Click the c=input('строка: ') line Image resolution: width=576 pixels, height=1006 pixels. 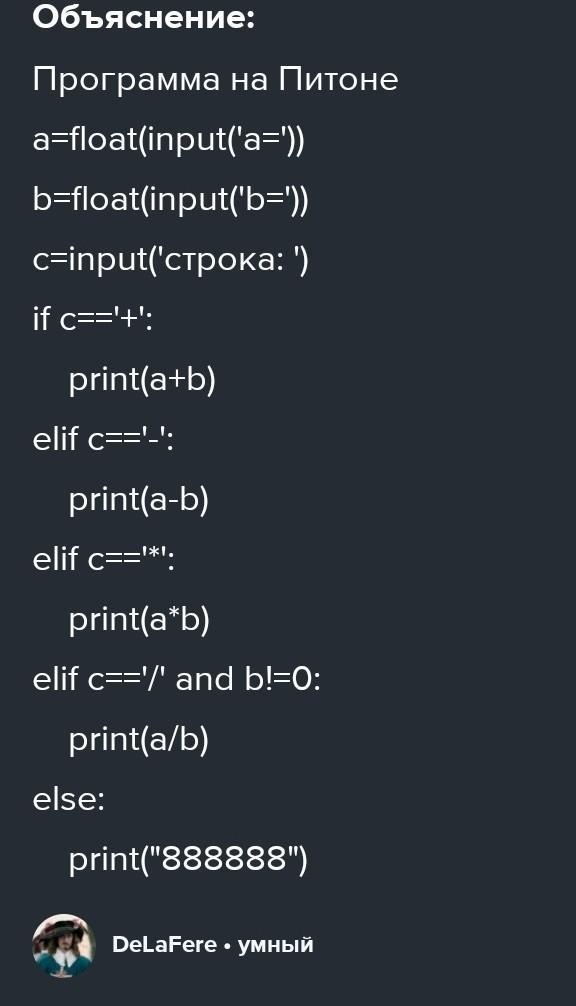point(171,260)
